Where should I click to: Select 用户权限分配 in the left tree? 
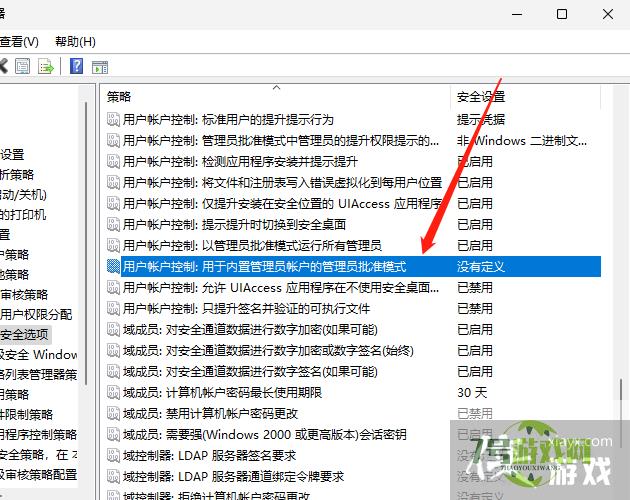36,314
